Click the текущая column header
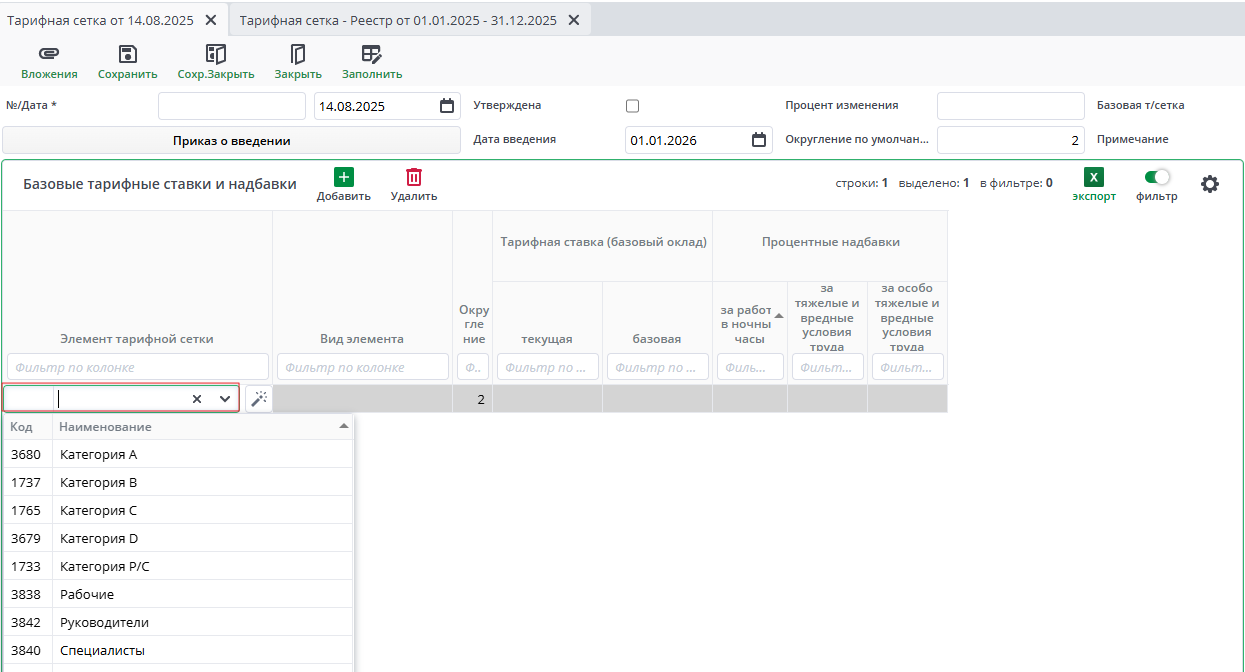The image size is (1245, 672). 547,339
